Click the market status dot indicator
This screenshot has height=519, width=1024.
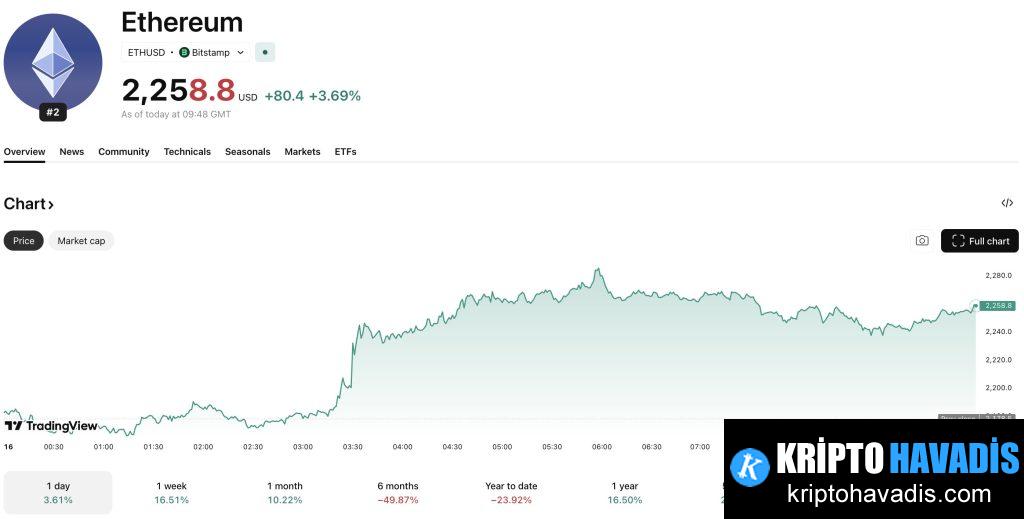pyautogui.click(x=264, y=52)
